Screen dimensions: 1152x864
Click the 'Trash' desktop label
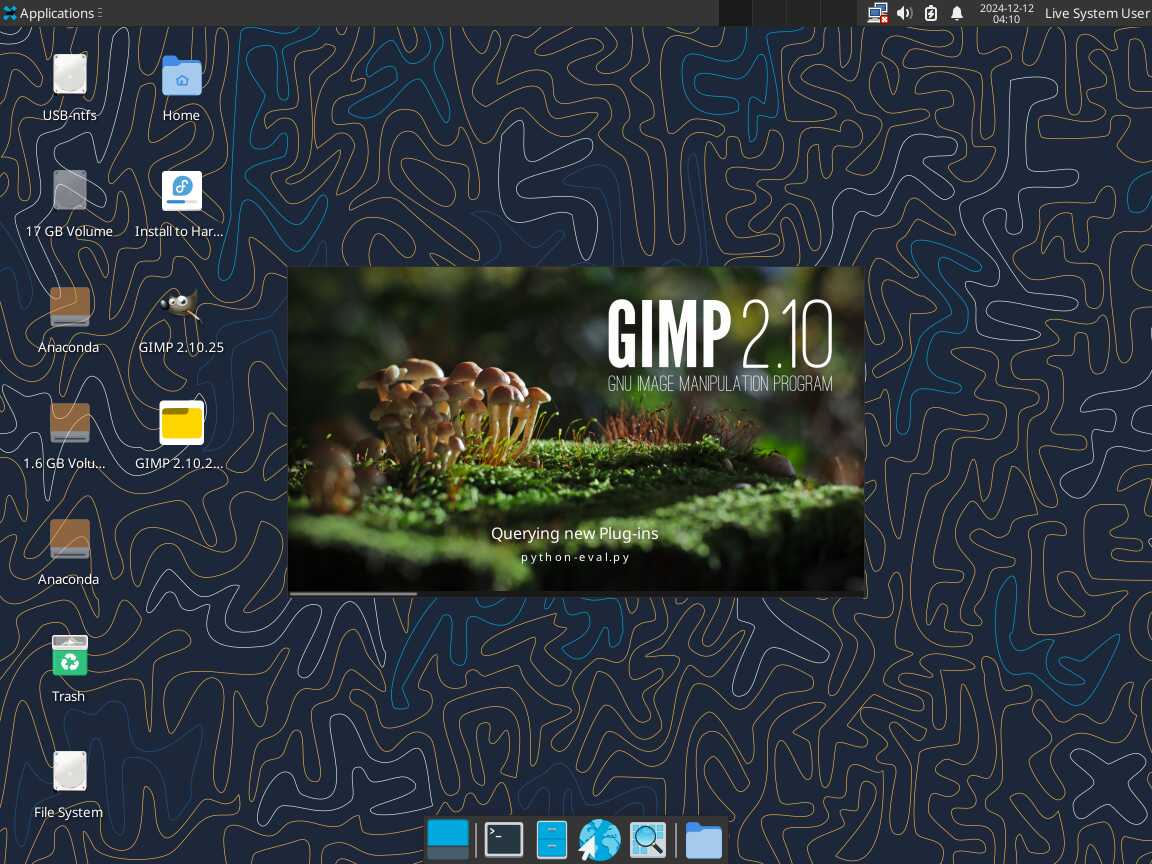point(68,696)
